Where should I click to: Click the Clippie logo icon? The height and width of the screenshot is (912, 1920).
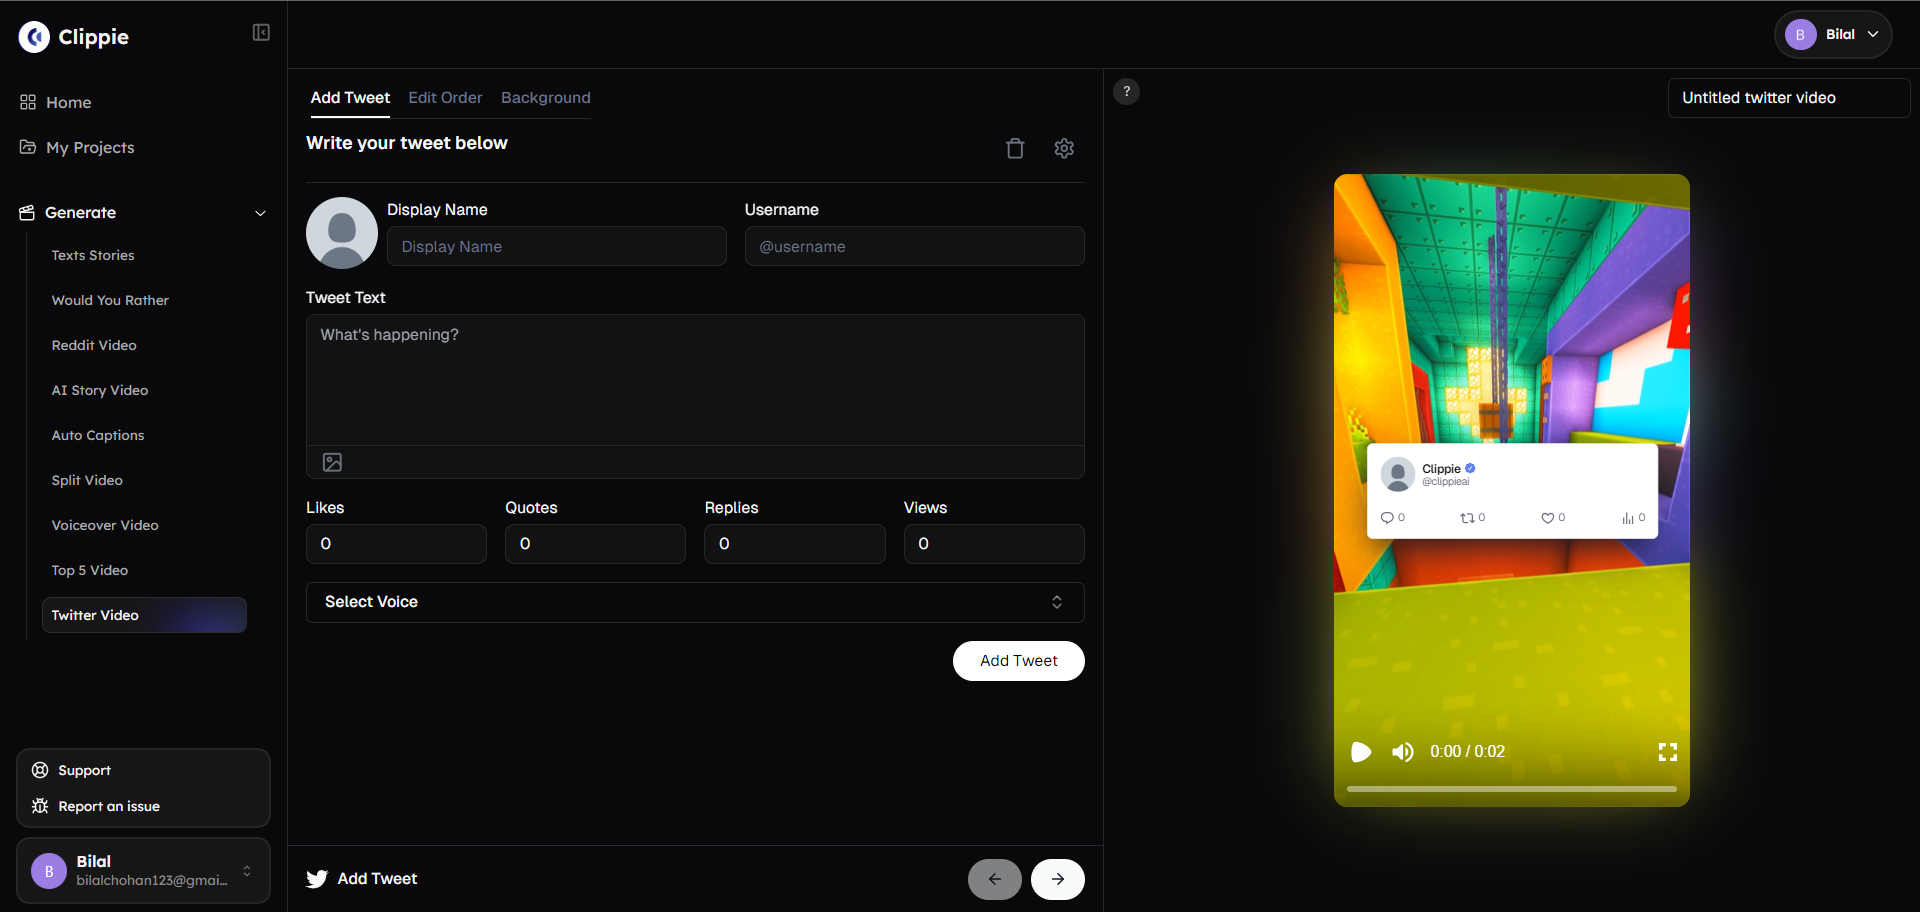click(x=34, y=37)
